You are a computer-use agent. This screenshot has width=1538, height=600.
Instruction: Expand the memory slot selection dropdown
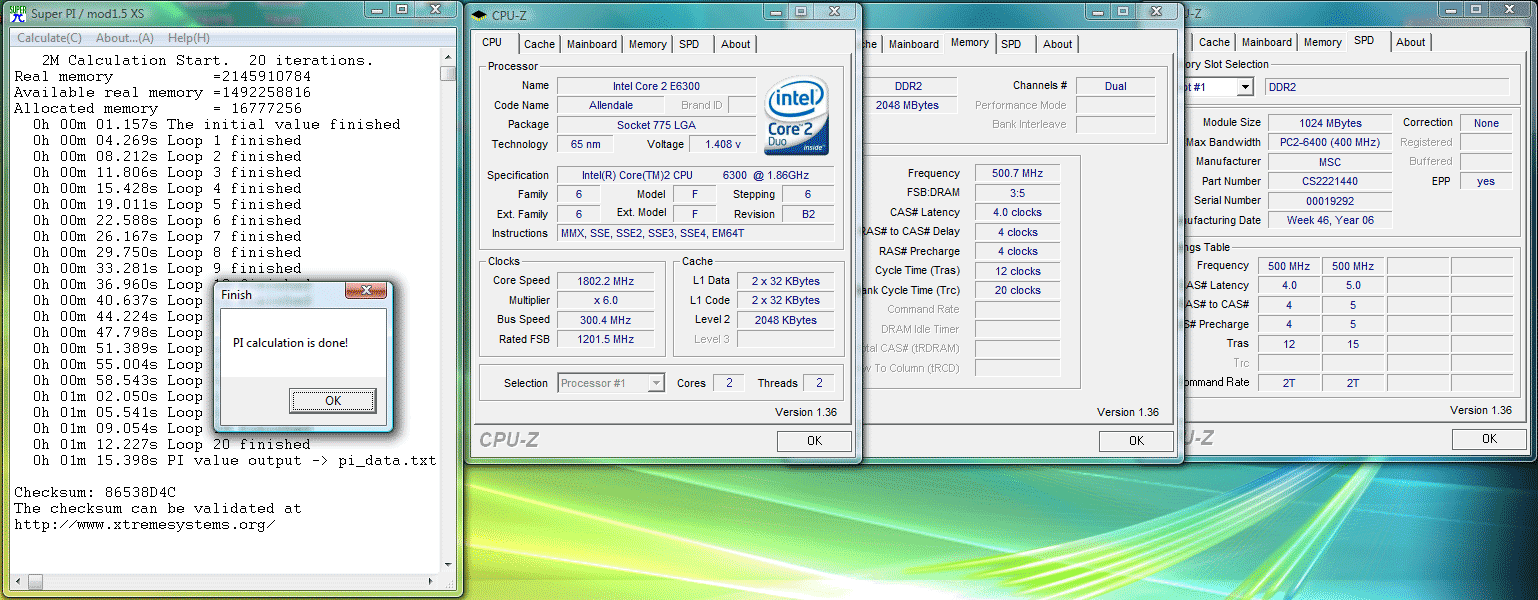pyautogui.click(x=1245, y=87)
